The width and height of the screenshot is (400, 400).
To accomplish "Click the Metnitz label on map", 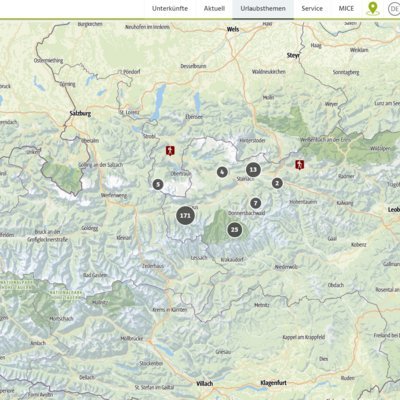I will coord(262,305).
